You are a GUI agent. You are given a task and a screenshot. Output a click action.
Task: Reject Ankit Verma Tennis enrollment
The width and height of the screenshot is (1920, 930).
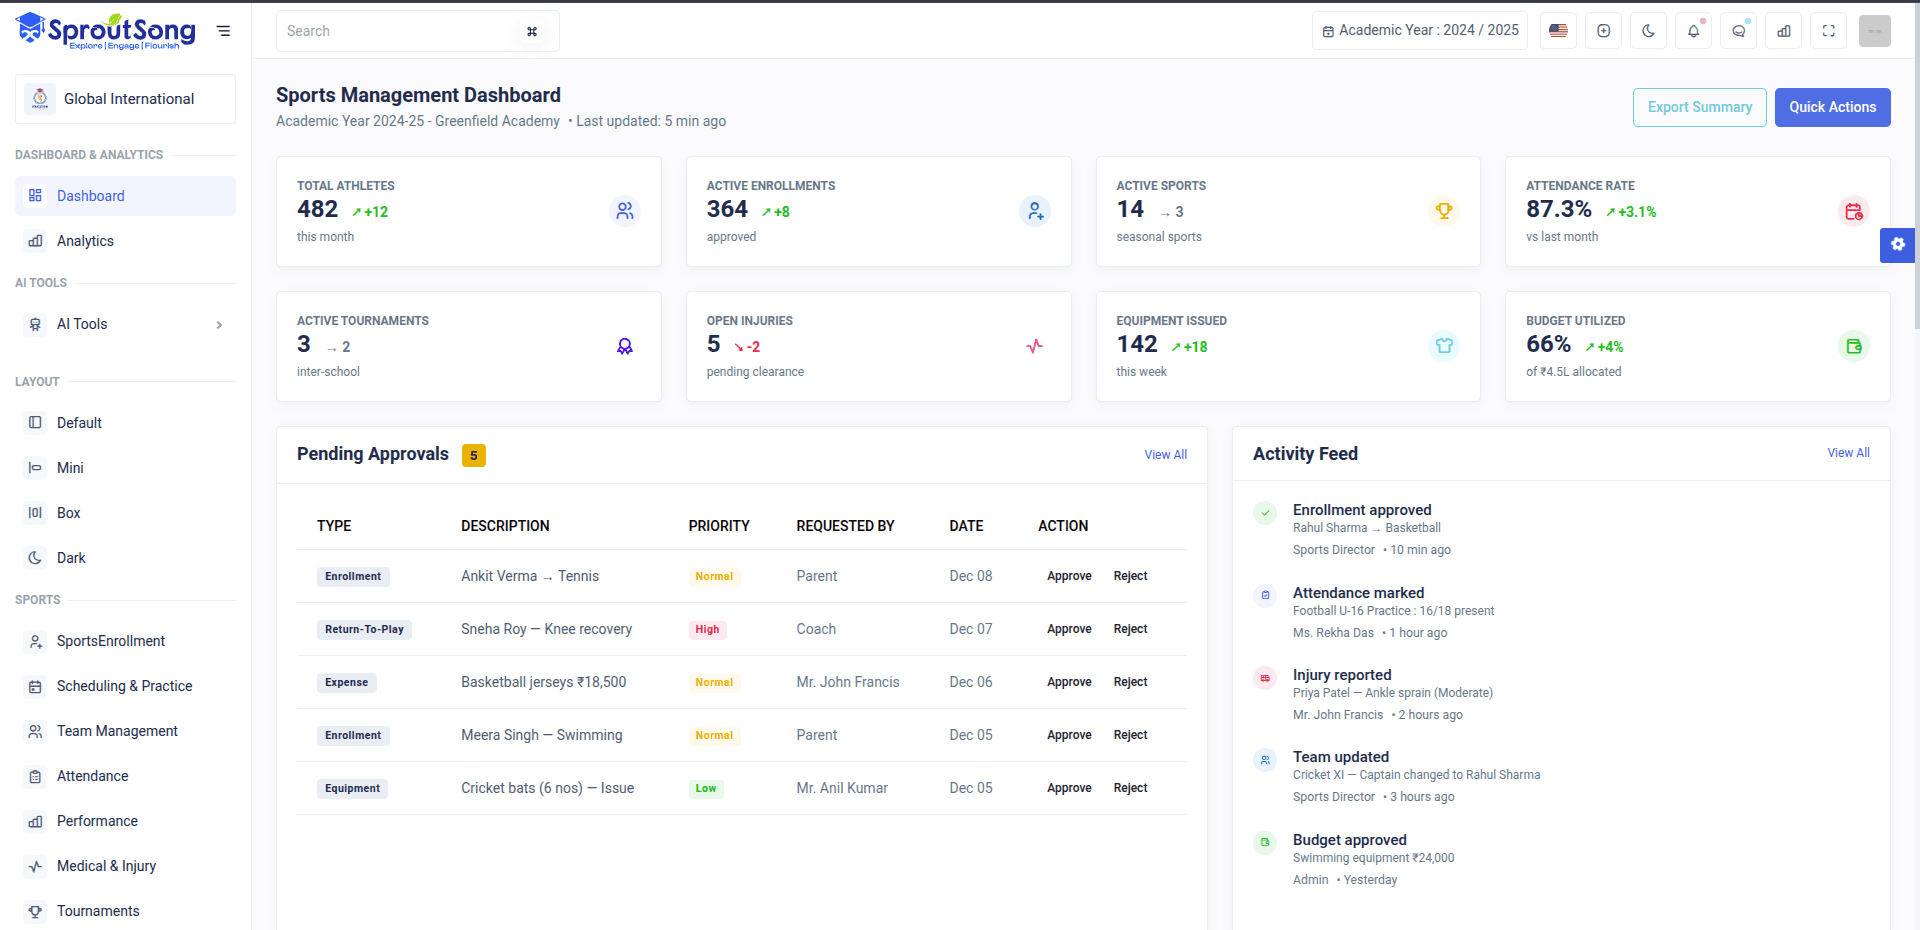click(1130, 576)
